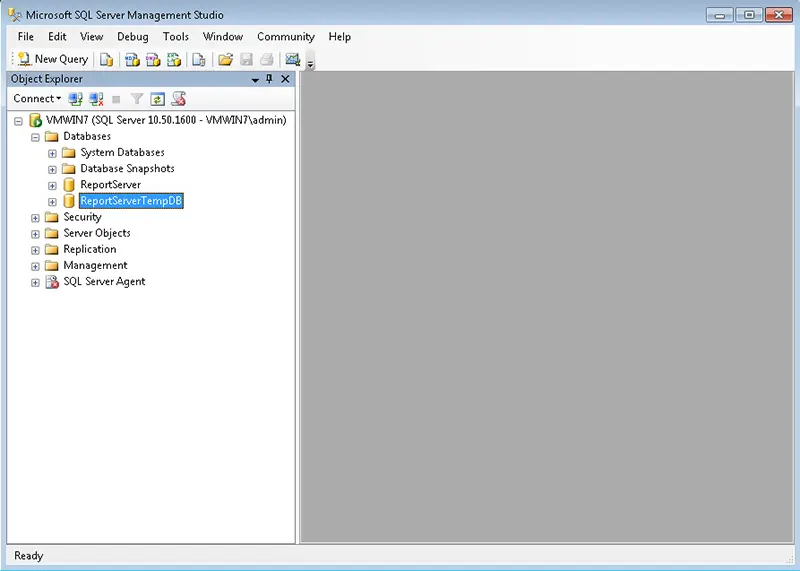Close the Object Explorer panel
This screenshot has width=800, height=571.
[x=285, y=79]
